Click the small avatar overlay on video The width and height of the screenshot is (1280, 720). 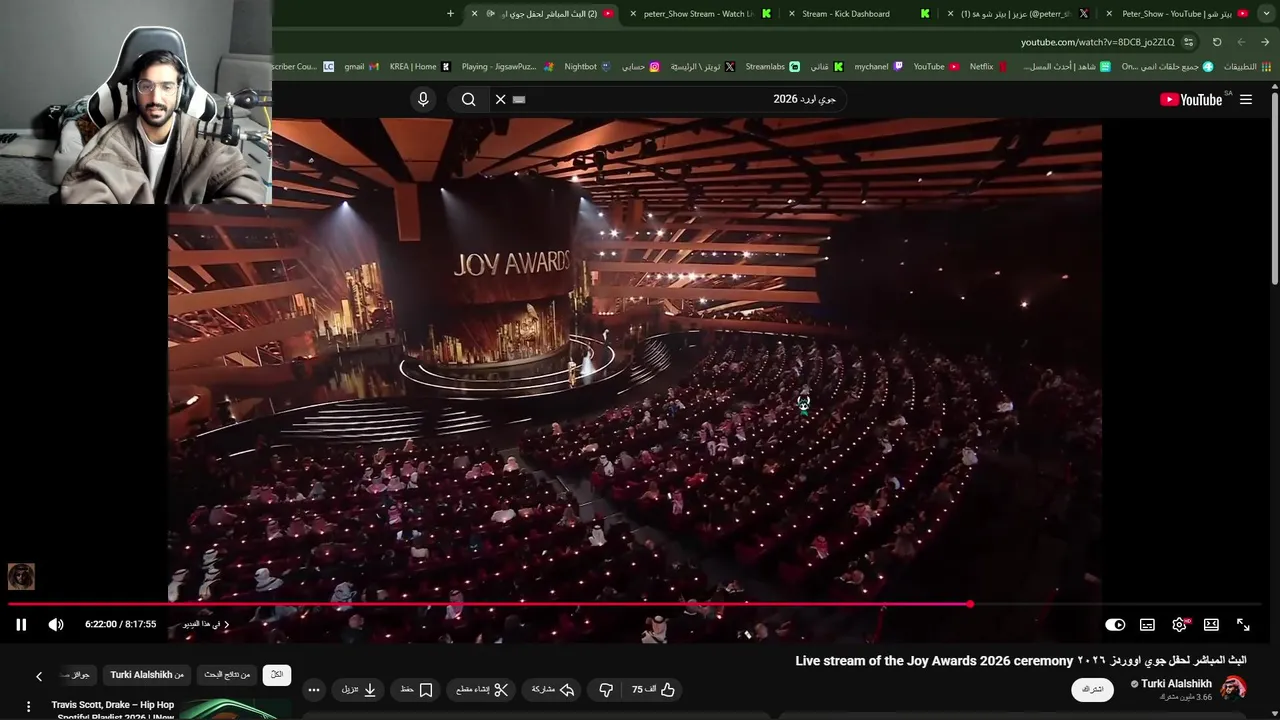21,576
